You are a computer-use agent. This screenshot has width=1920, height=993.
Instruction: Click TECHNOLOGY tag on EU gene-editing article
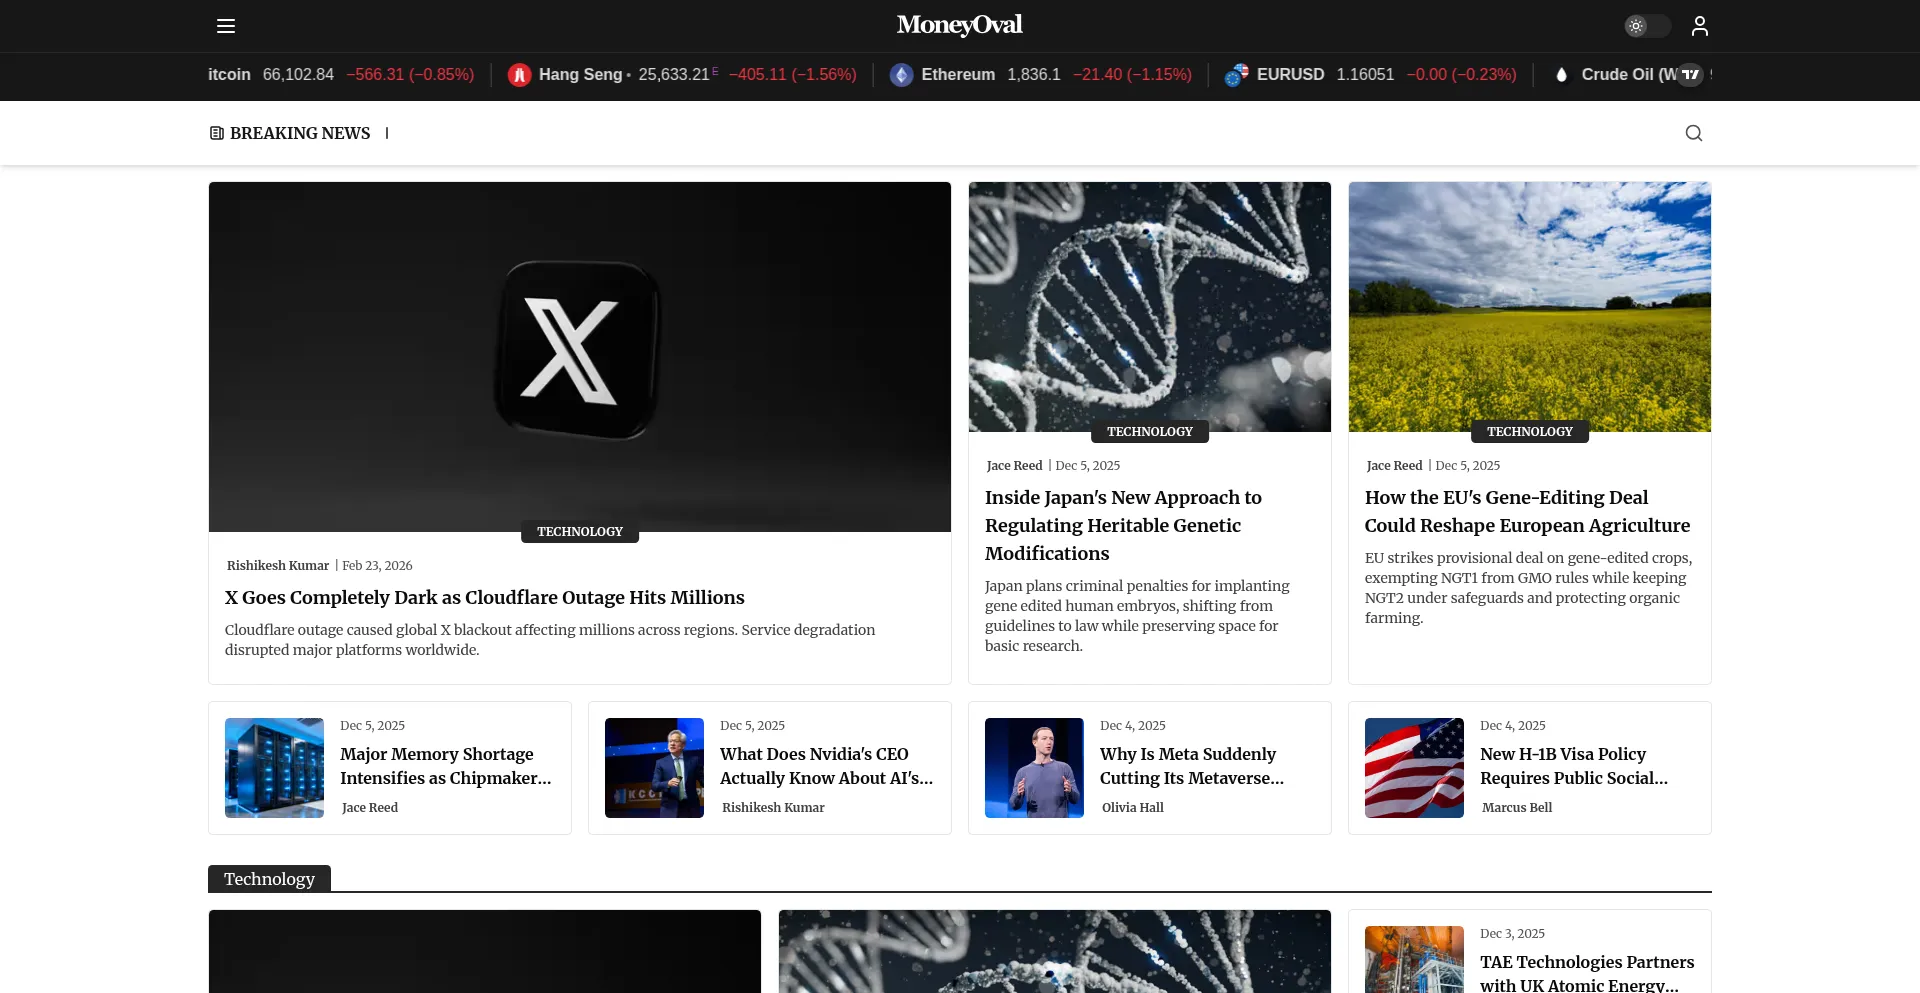coord(1530,432)
